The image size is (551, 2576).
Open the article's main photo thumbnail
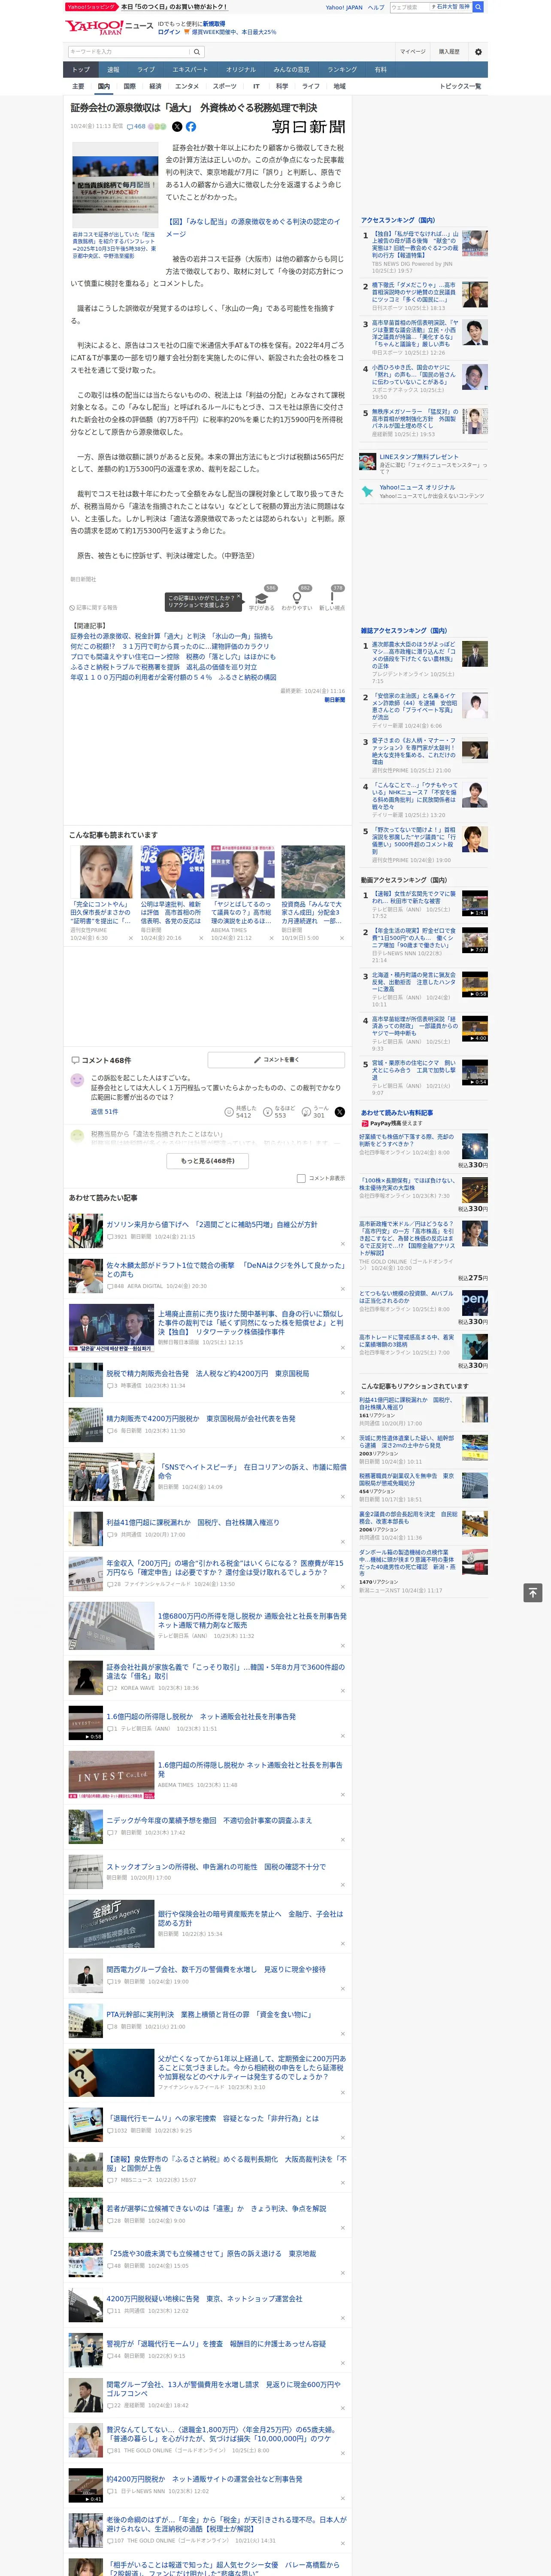[115, 186]
